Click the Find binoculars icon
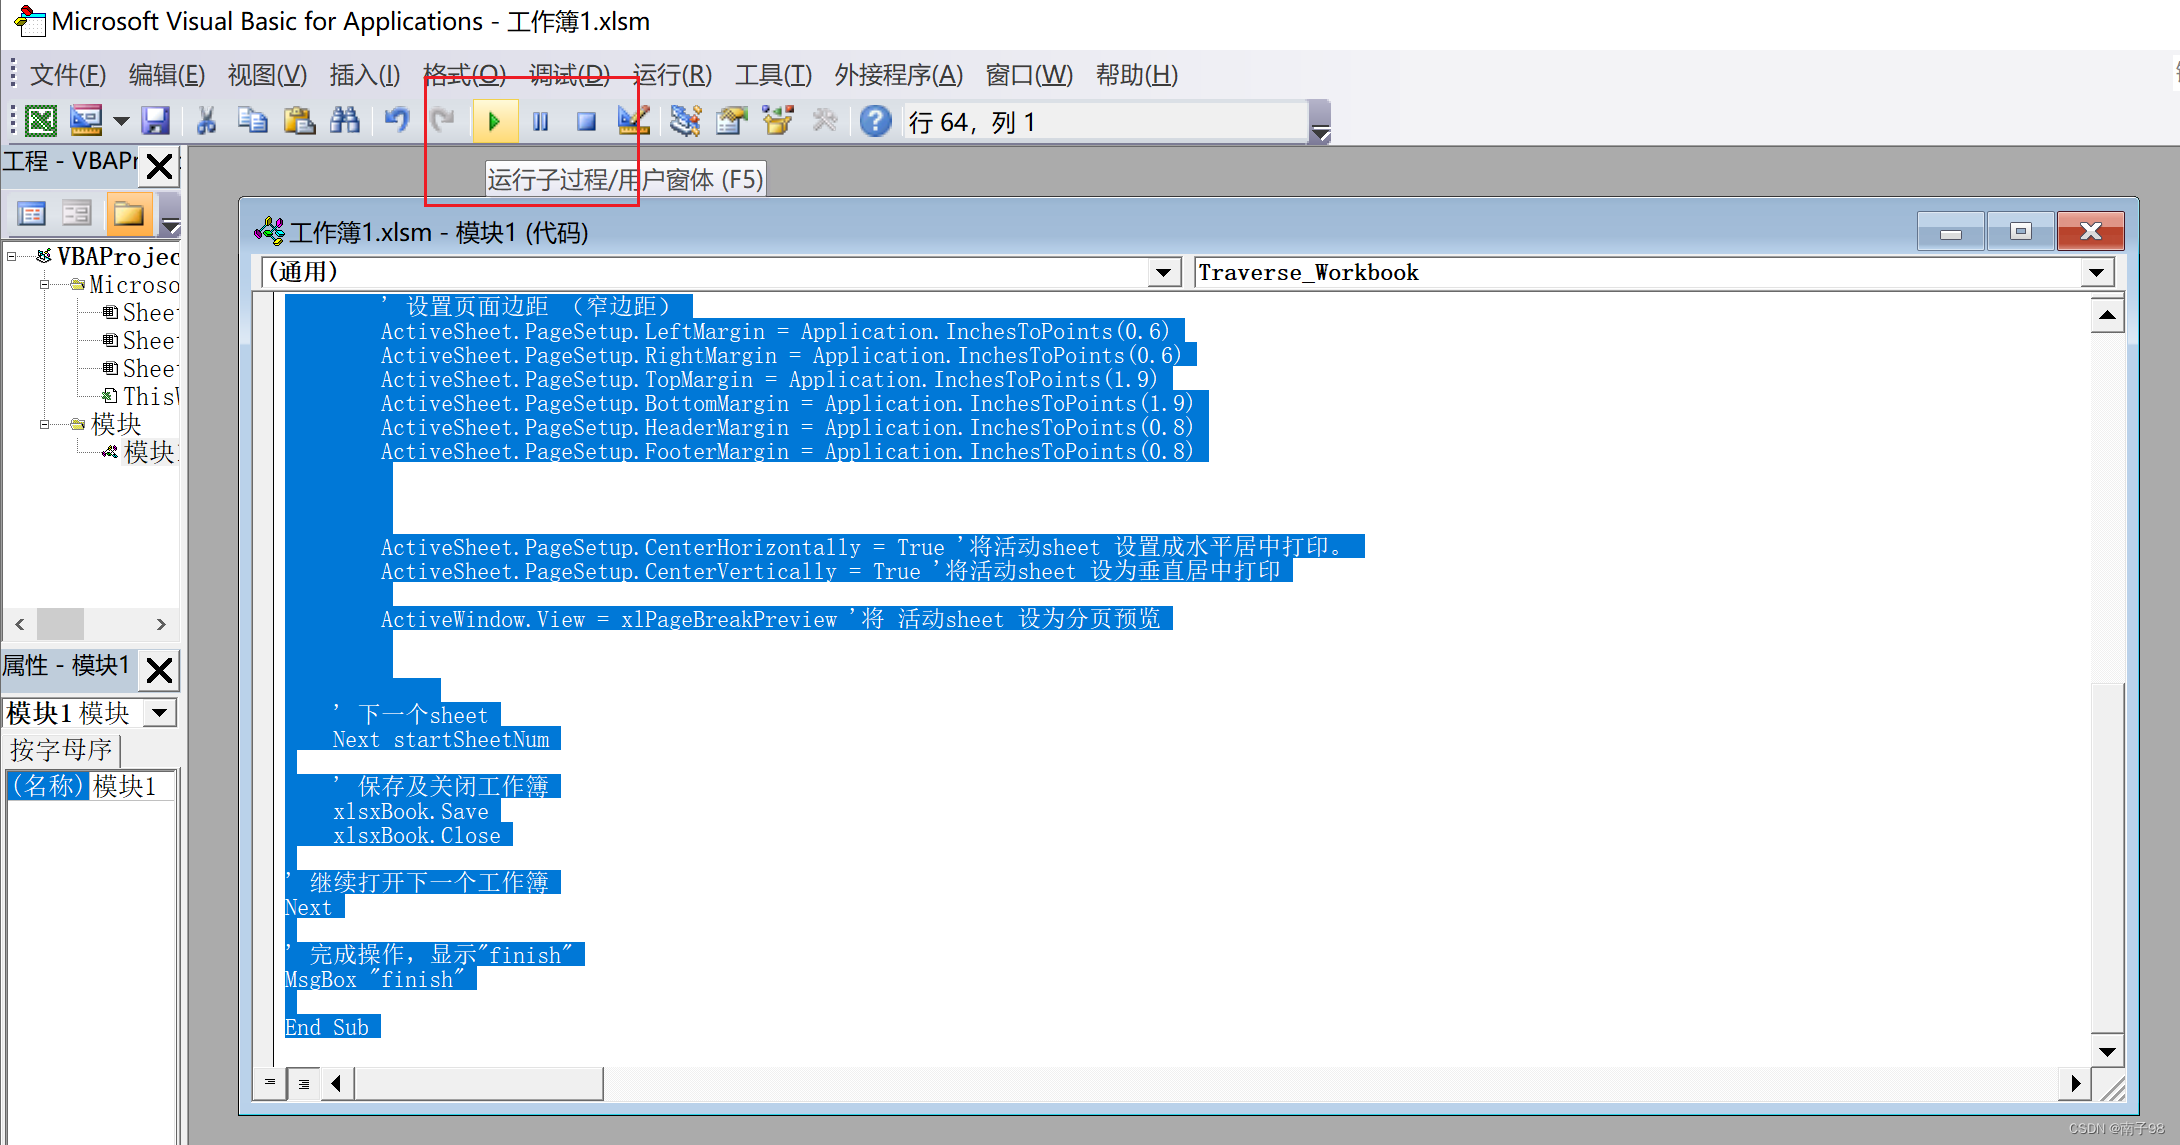This screenshot has height=1145, width=2180. point(345,122)
